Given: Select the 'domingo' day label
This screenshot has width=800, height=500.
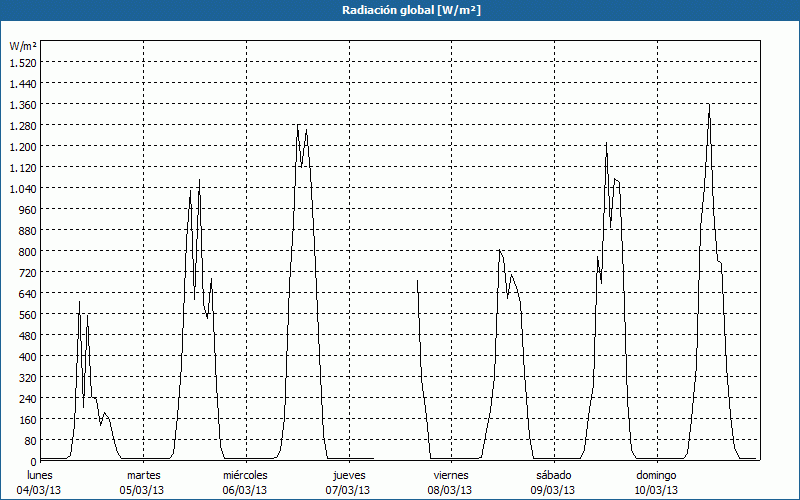Looking at the screenshot, I should pos(656,475).
